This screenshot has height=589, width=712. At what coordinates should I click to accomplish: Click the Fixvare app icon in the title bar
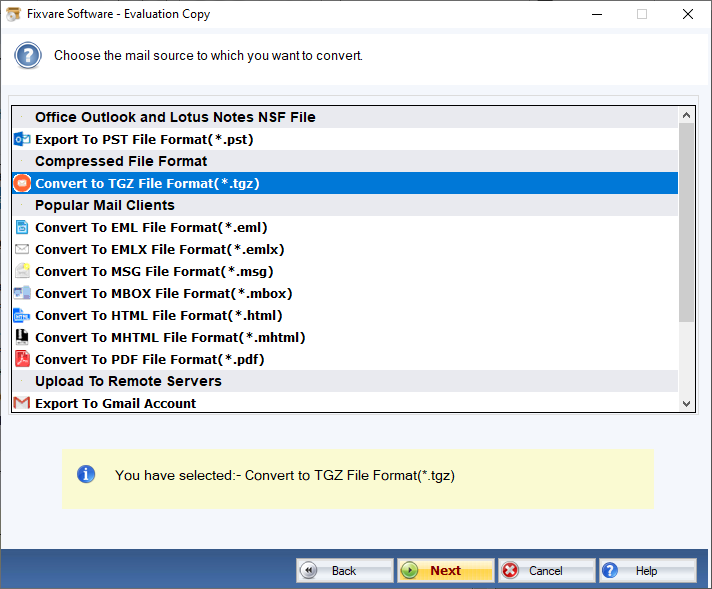pyautogui.click(x=13, y=14)
